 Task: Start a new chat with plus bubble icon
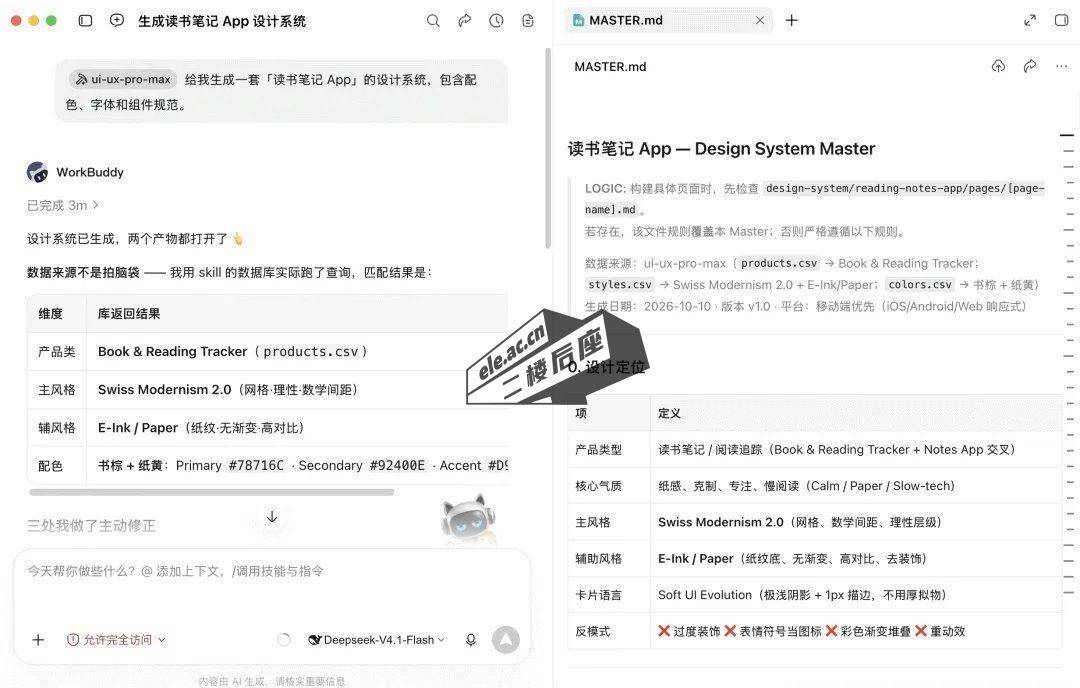[117, 21]
